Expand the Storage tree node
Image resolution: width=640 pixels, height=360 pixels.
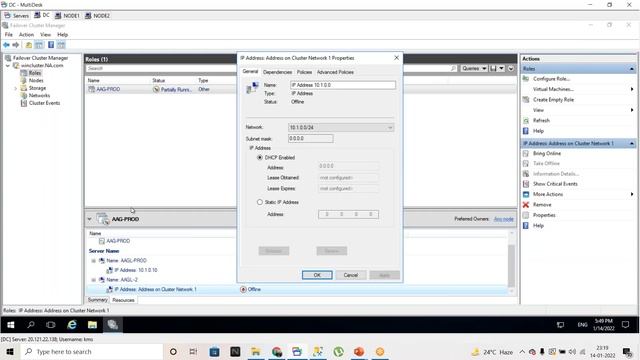[16, 88]
